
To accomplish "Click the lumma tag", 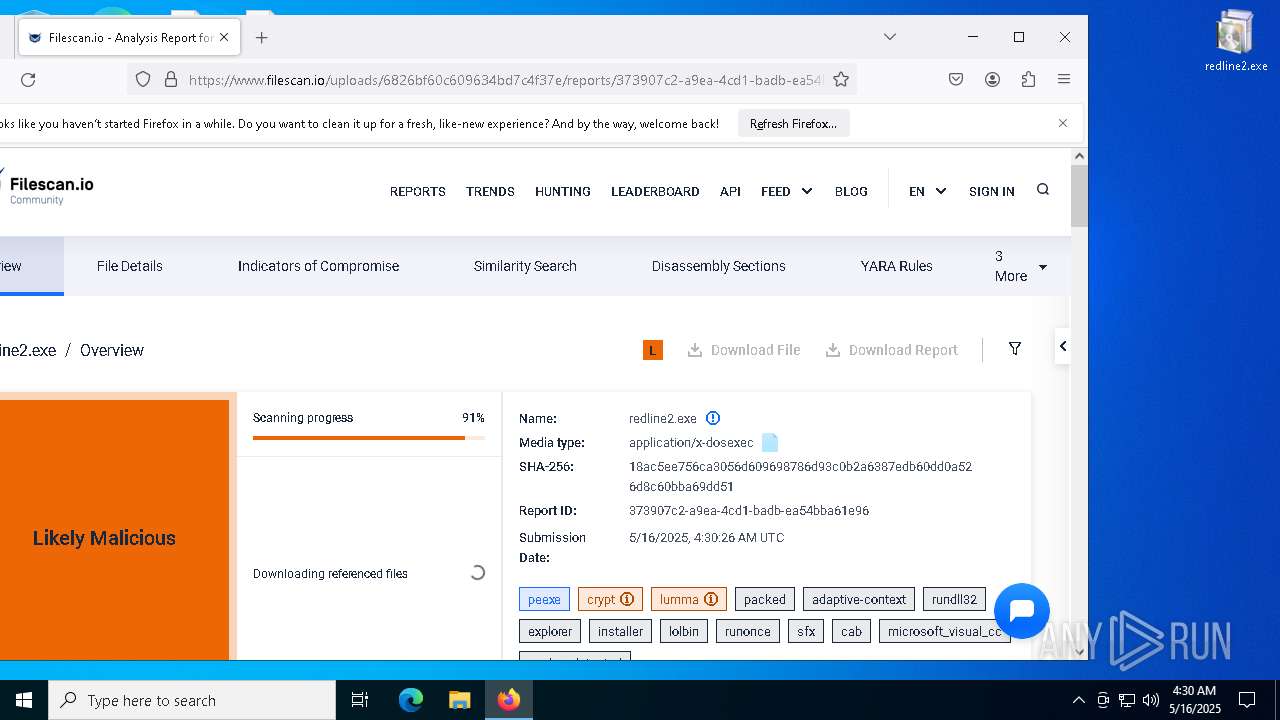I will 689,600.
